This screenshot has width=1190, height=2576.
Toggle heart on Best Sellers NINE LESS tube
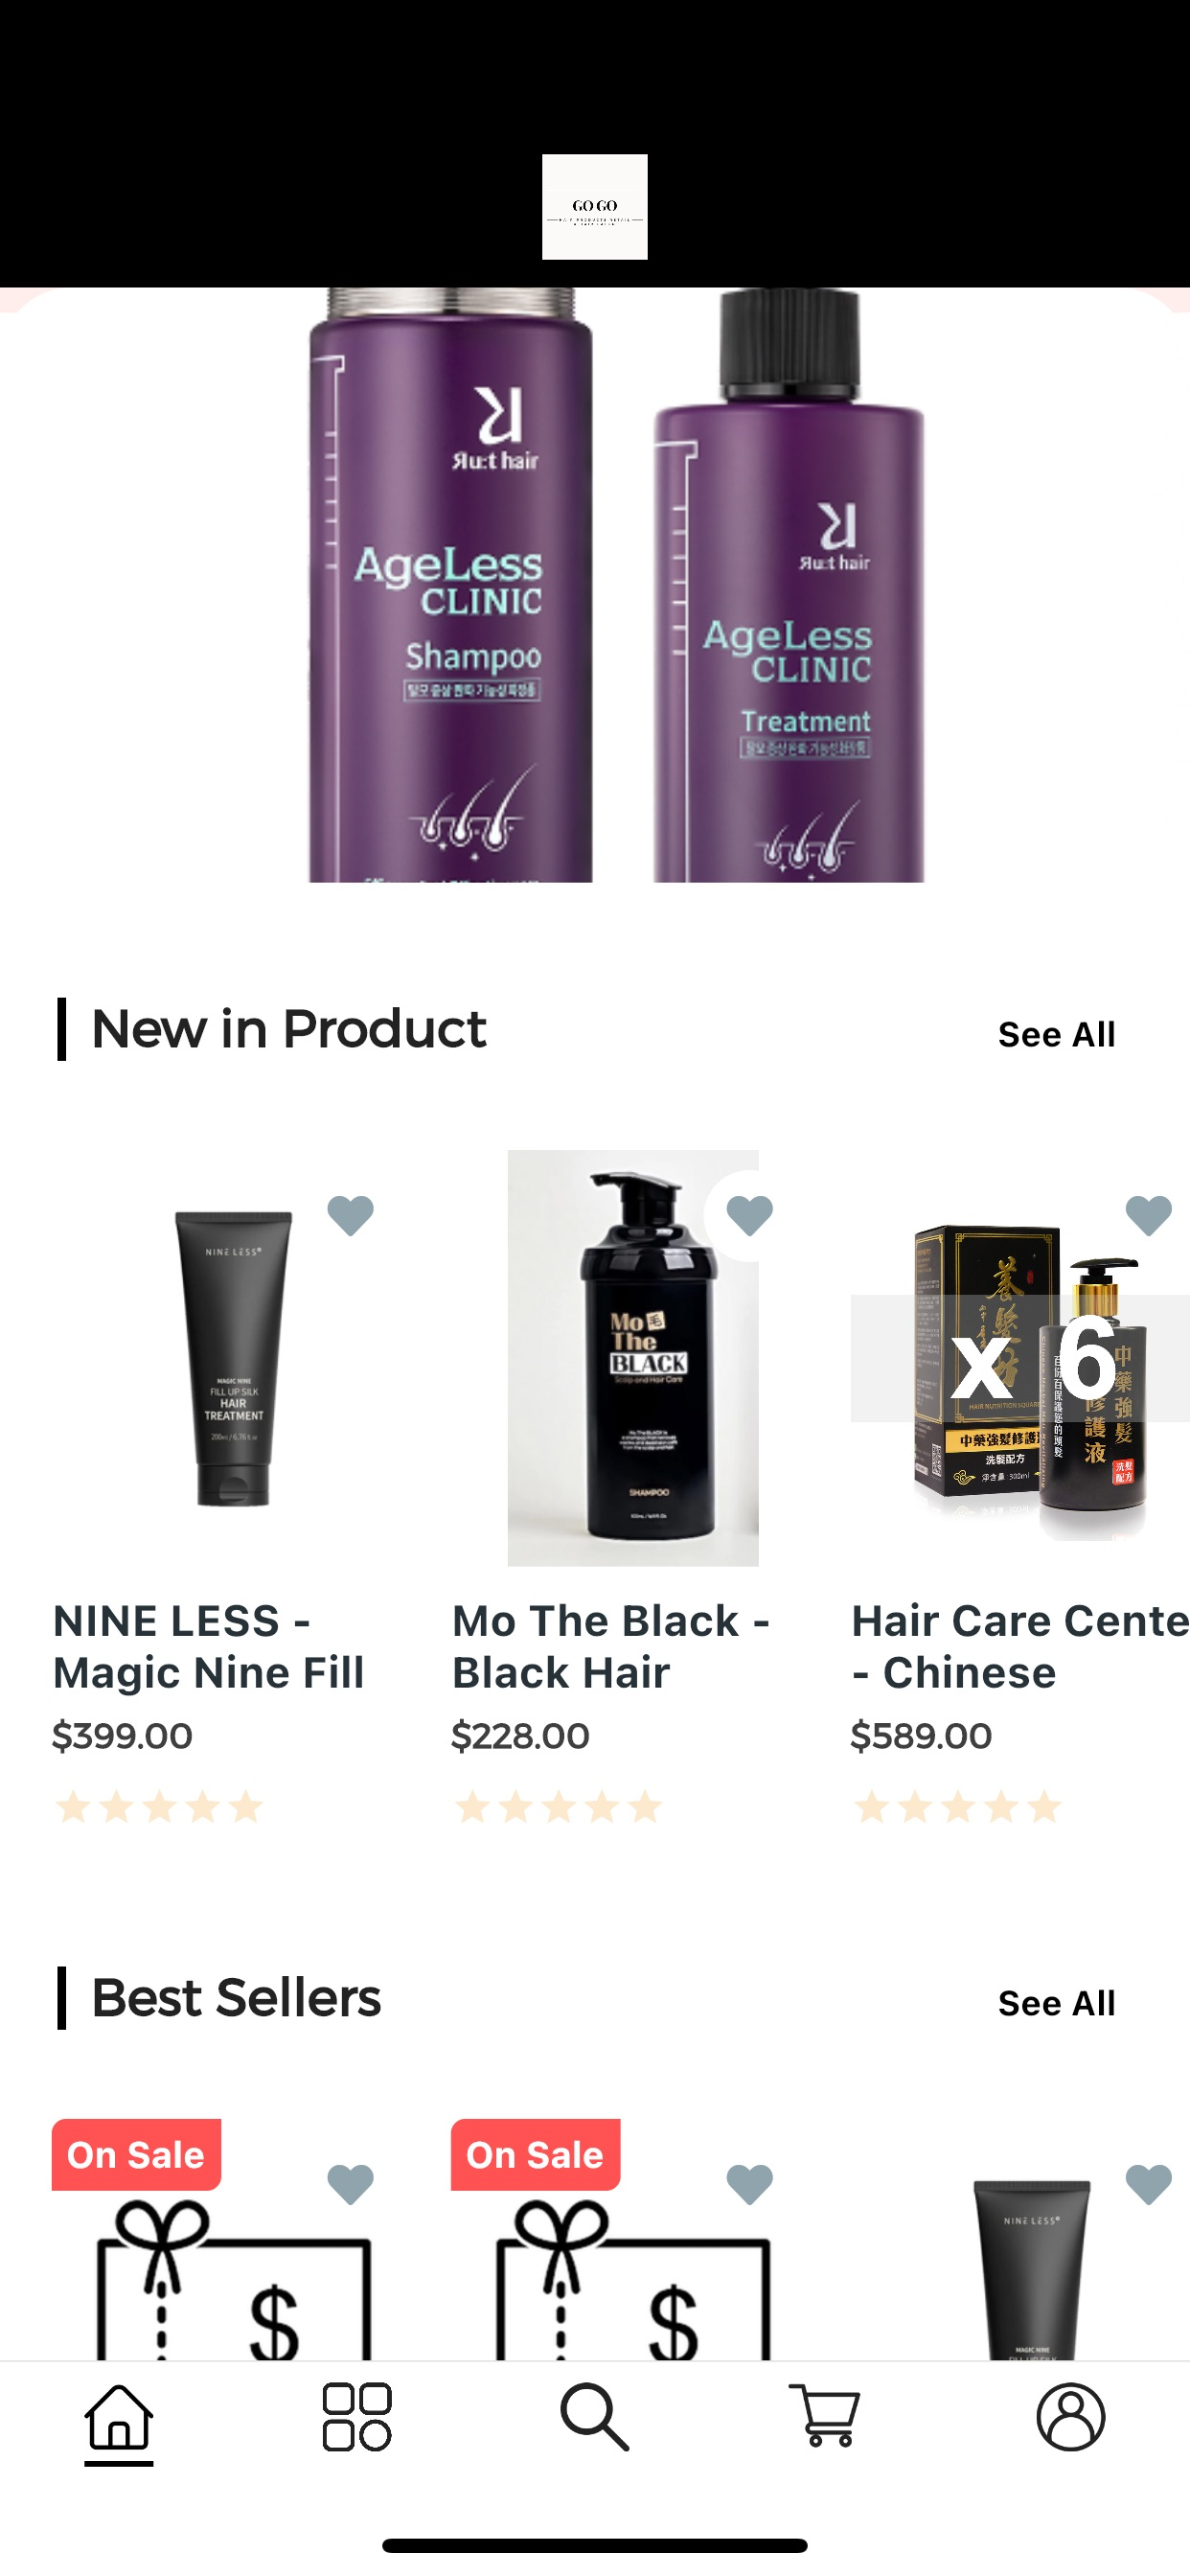point(1148,2185)
